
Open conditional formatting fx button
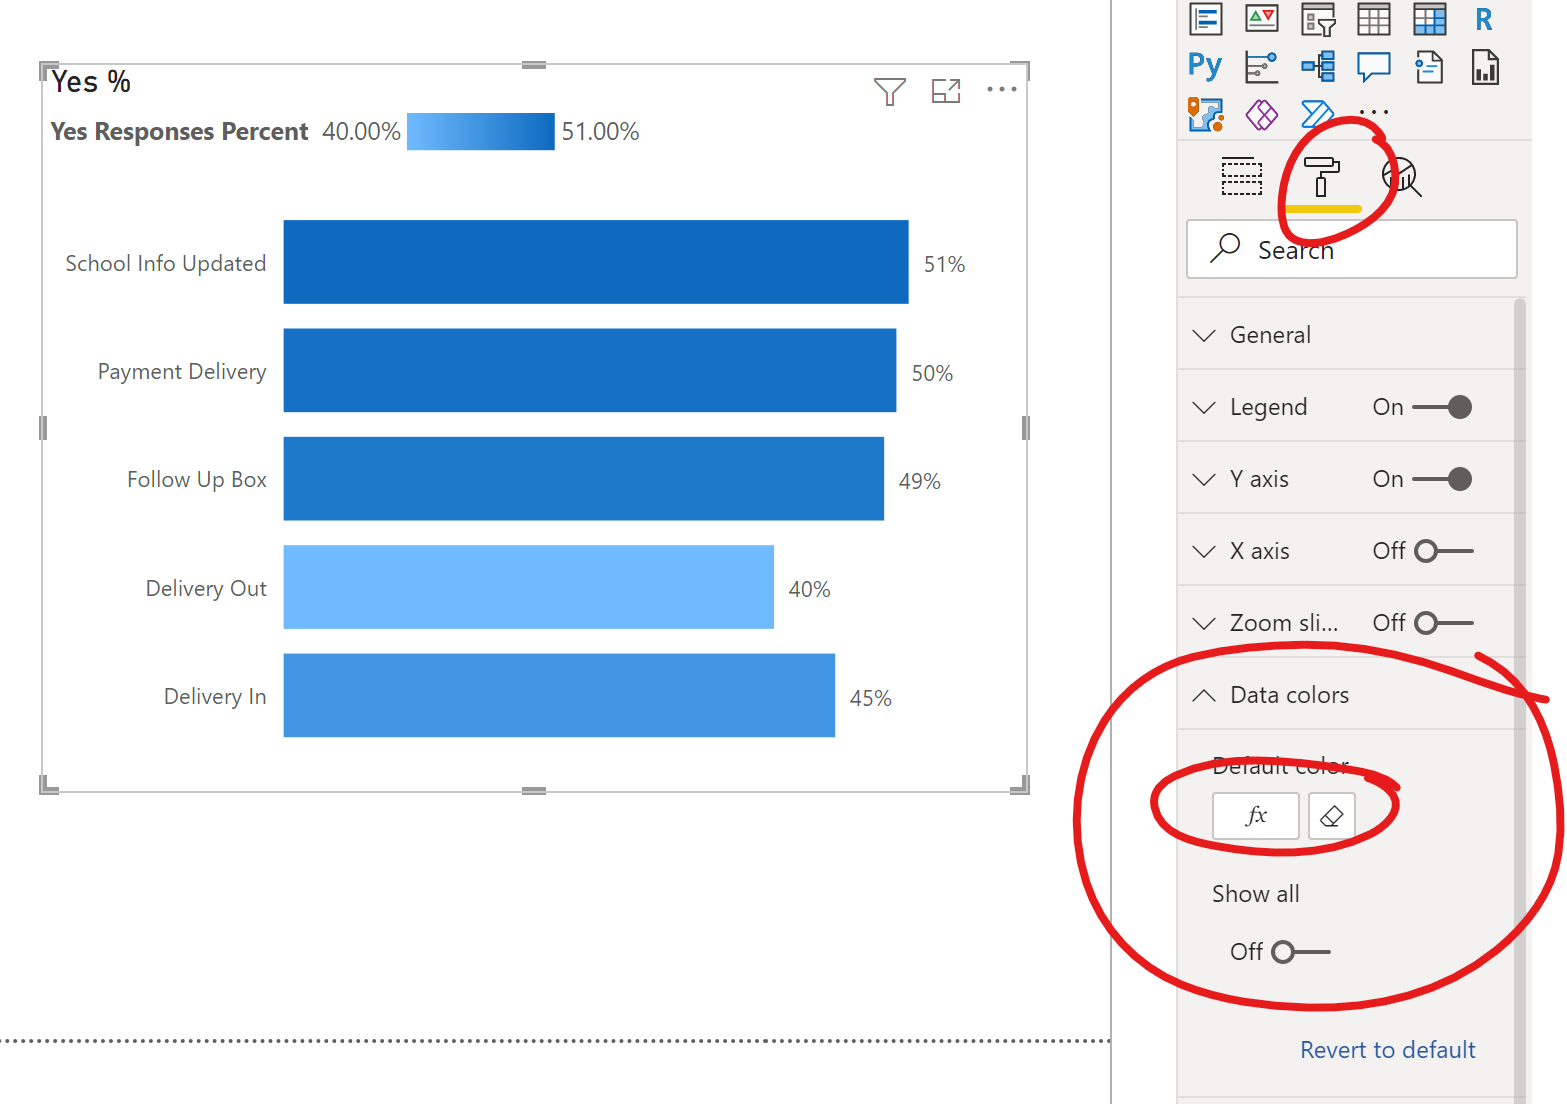click(1256, 816)
